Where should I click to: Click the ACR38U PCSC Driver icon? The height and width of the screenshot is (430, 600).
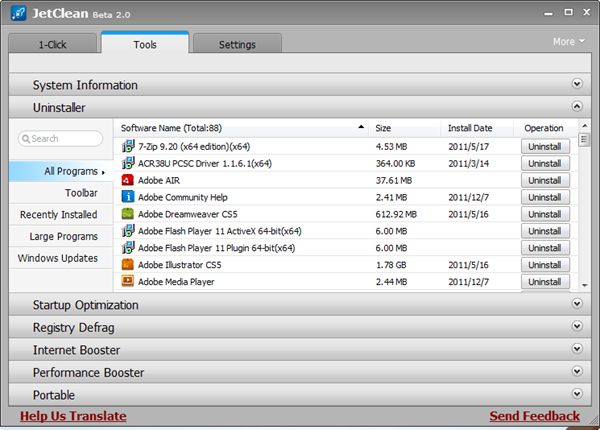[x=128, y=163]
